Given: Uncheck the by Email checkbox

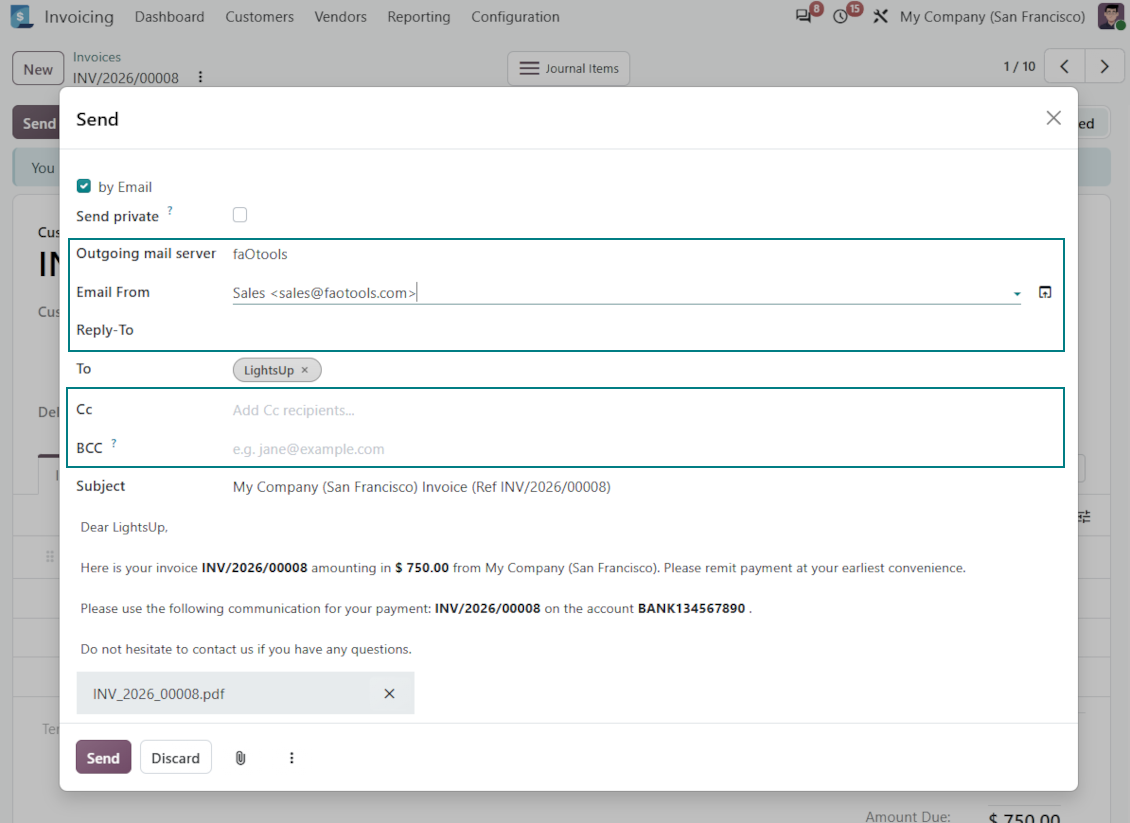Looking at the screenshot, I should click(x=84, y=186).
